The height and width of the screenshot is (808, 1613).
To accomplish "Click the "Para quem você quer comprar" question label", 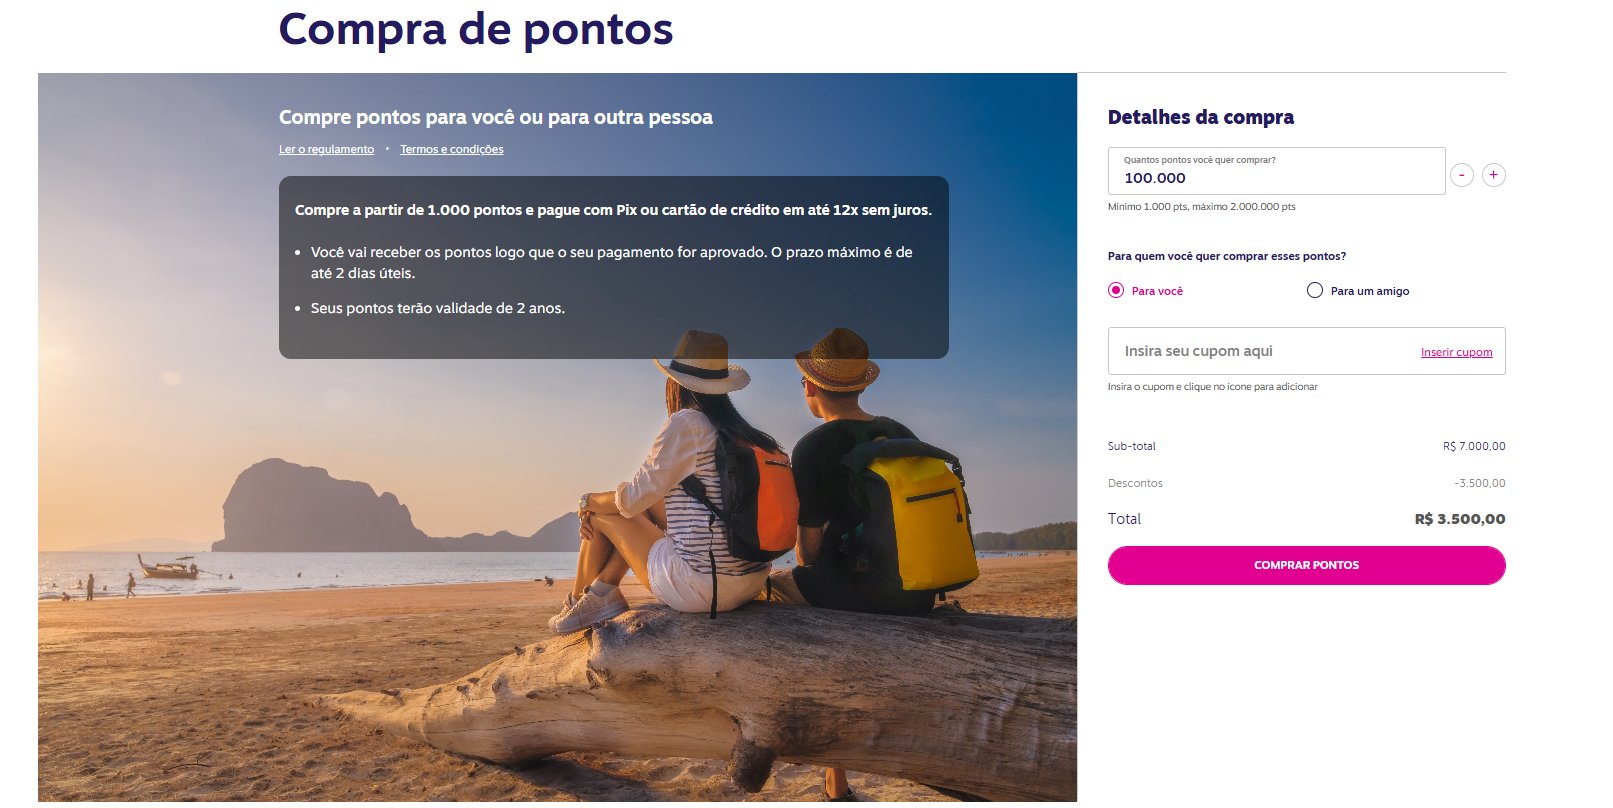I will tap(1227, 256).
